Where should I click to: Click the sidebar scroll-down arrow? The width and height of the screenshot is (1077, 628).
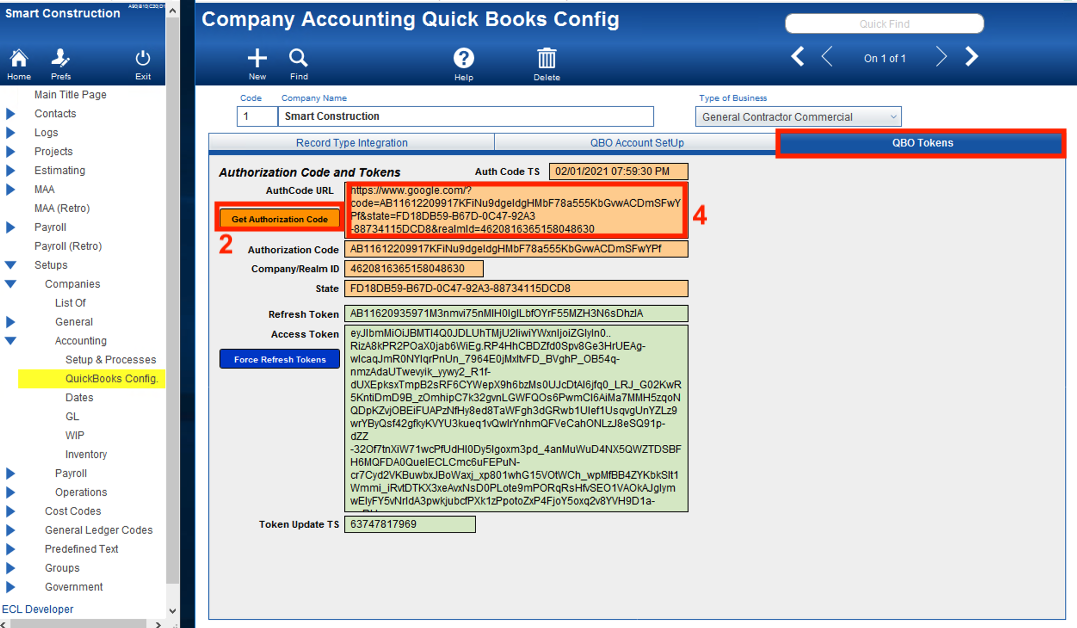click(x=172, y=610)
